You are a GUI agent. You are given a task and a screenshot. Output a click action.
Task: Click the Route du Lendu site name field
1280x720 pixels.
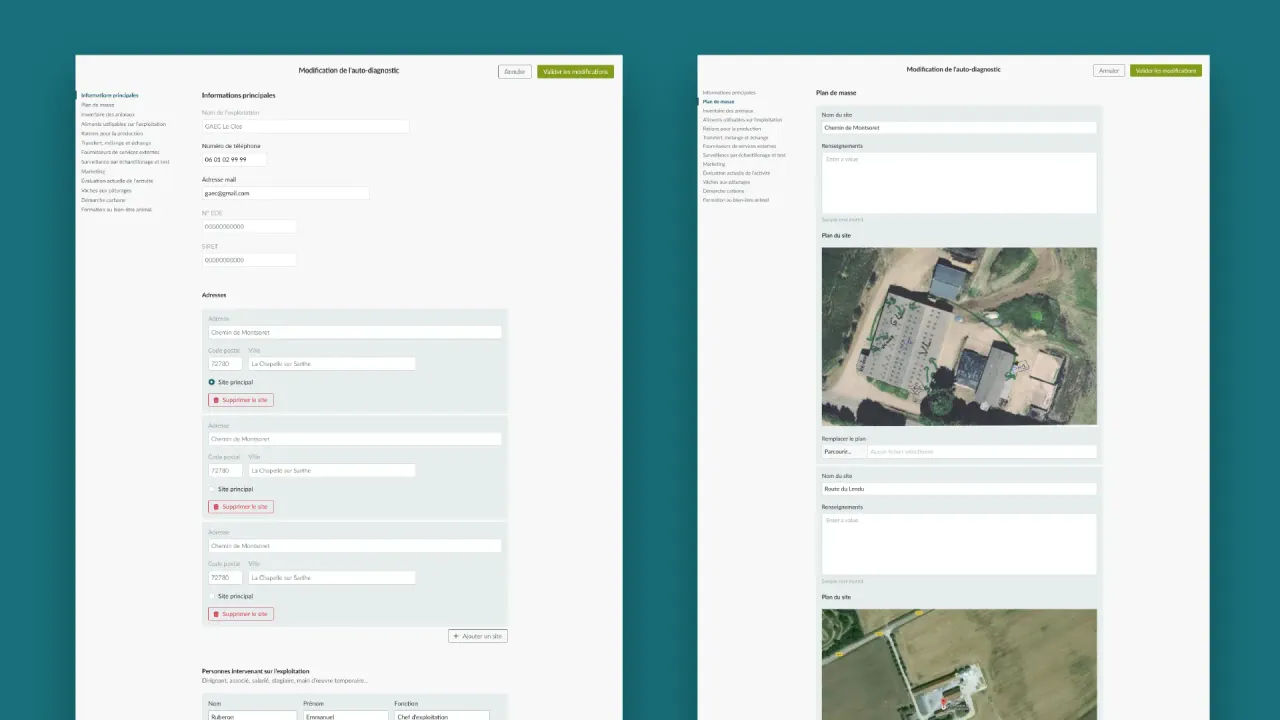[958, 489]
